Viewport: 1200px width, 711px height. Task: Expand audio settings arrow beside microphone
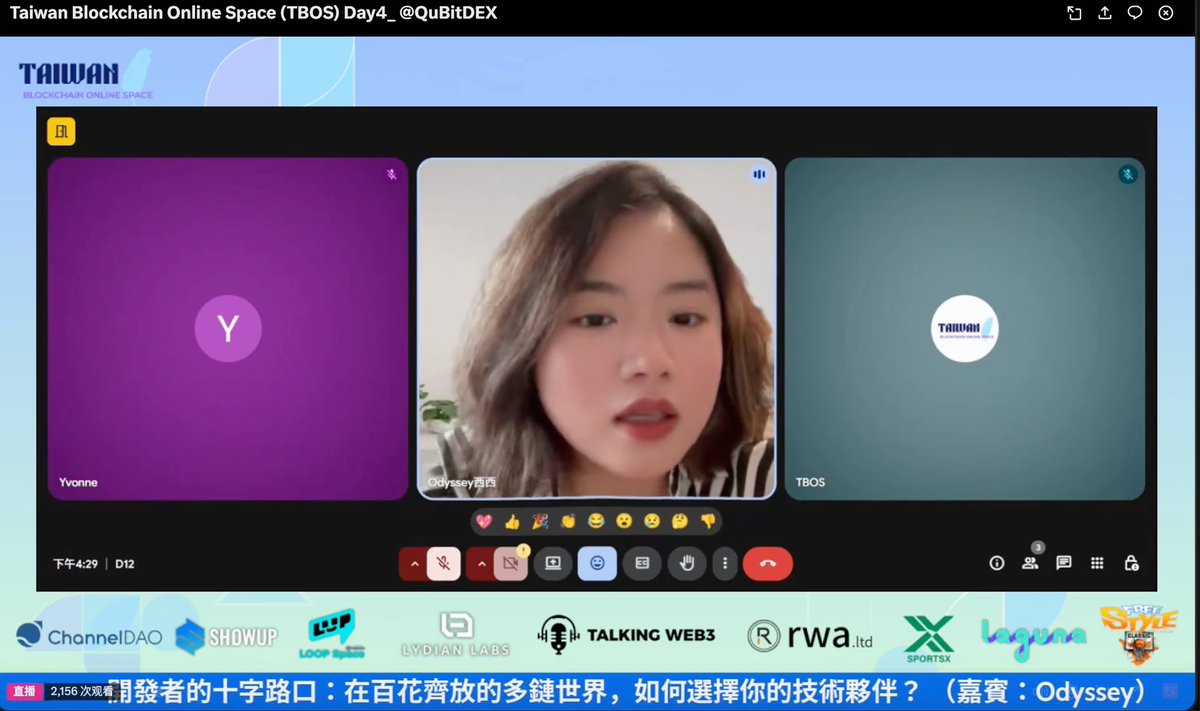pos(414,563)
